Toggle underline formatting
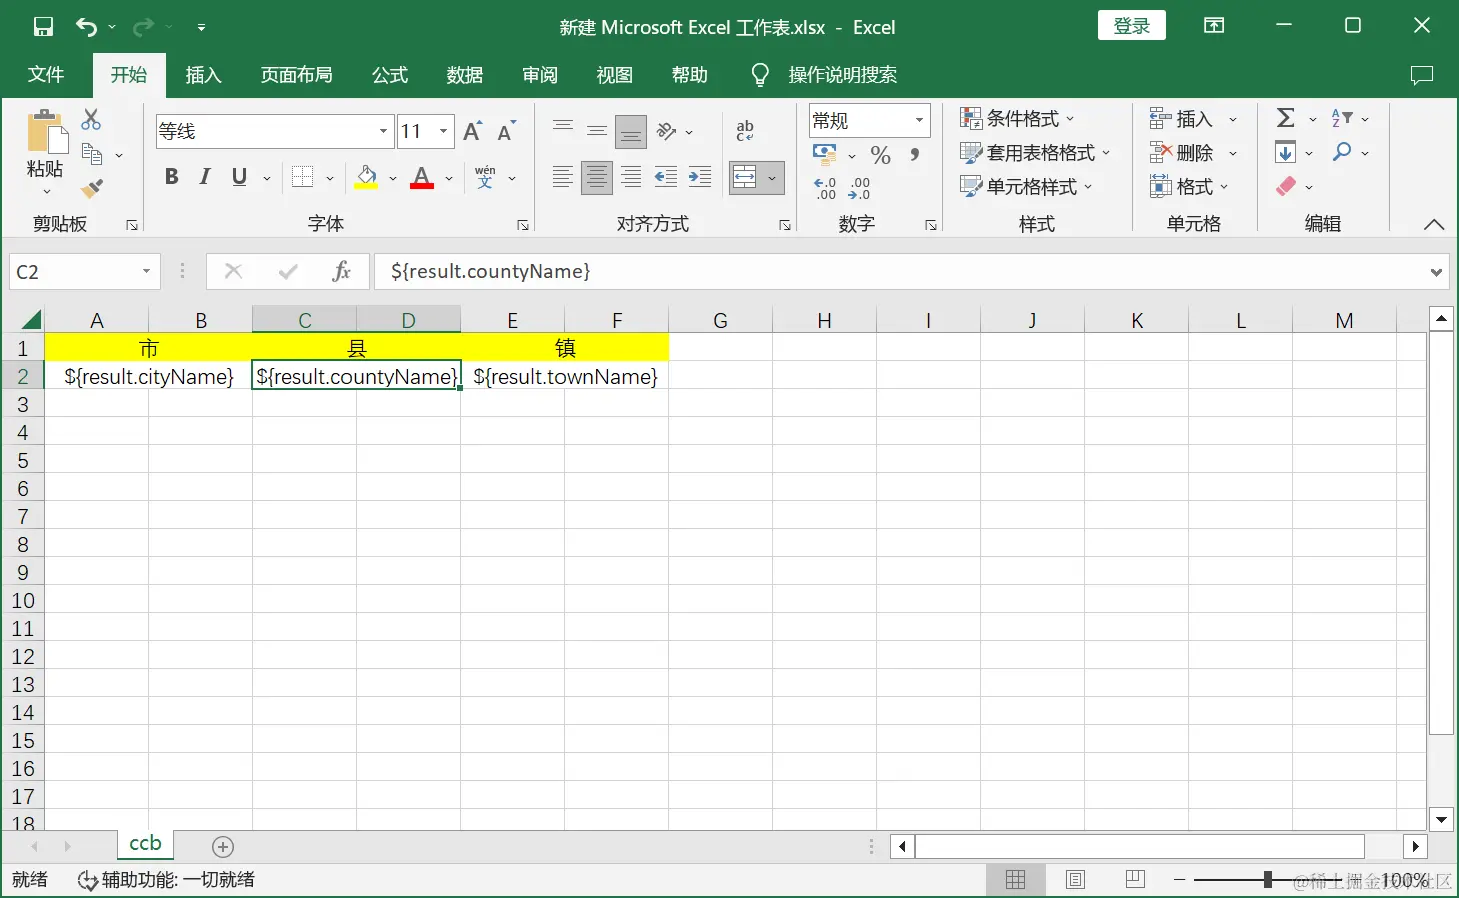1459x898 pixels. (x=239, y=177)
